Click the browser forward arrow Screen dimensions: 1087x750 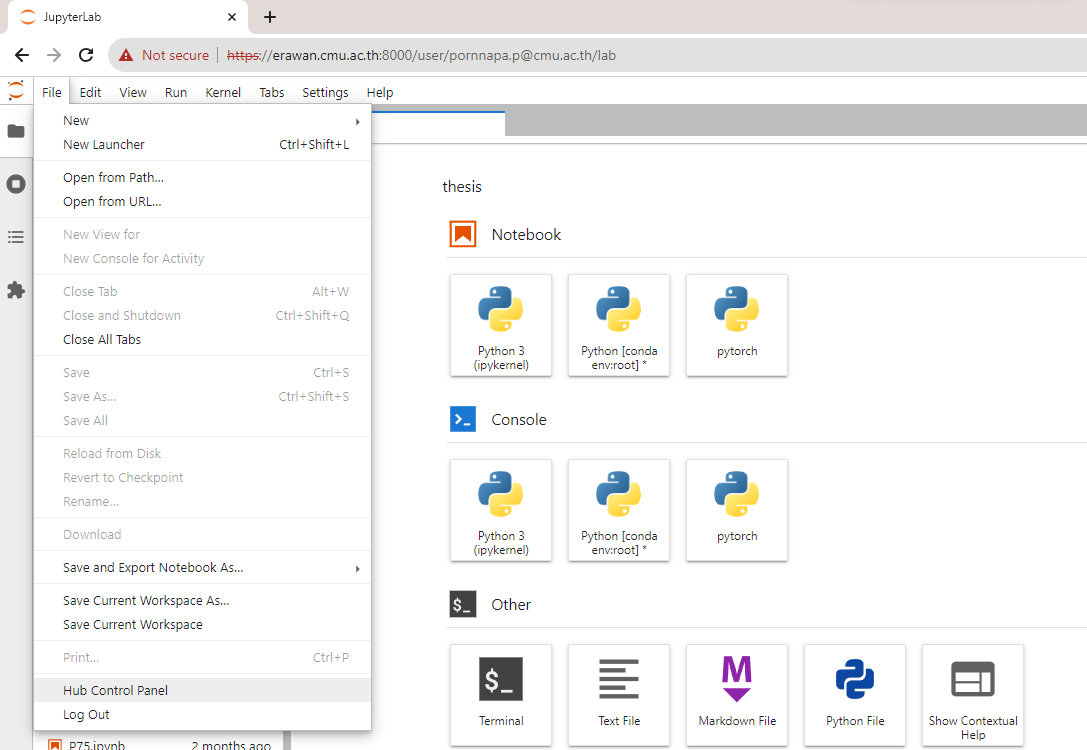(54, 55)
